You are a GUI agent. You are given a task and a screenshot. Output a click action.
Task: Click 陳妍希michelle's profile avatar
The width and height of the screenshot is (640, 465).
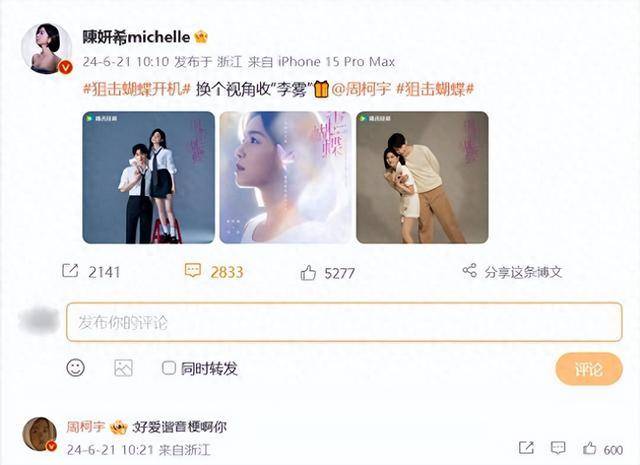point(47,49)
